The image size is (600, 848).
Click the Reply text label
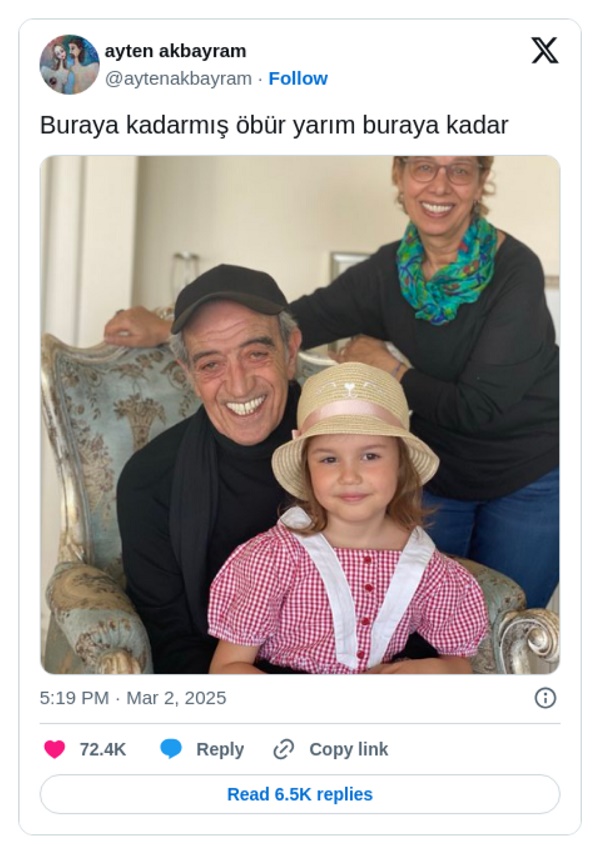click(220, 749)
